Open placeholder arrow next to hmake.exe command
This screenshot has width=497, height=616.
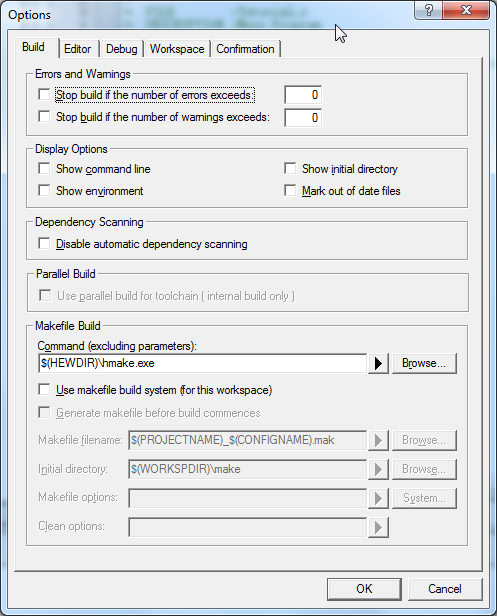point(378,363)
